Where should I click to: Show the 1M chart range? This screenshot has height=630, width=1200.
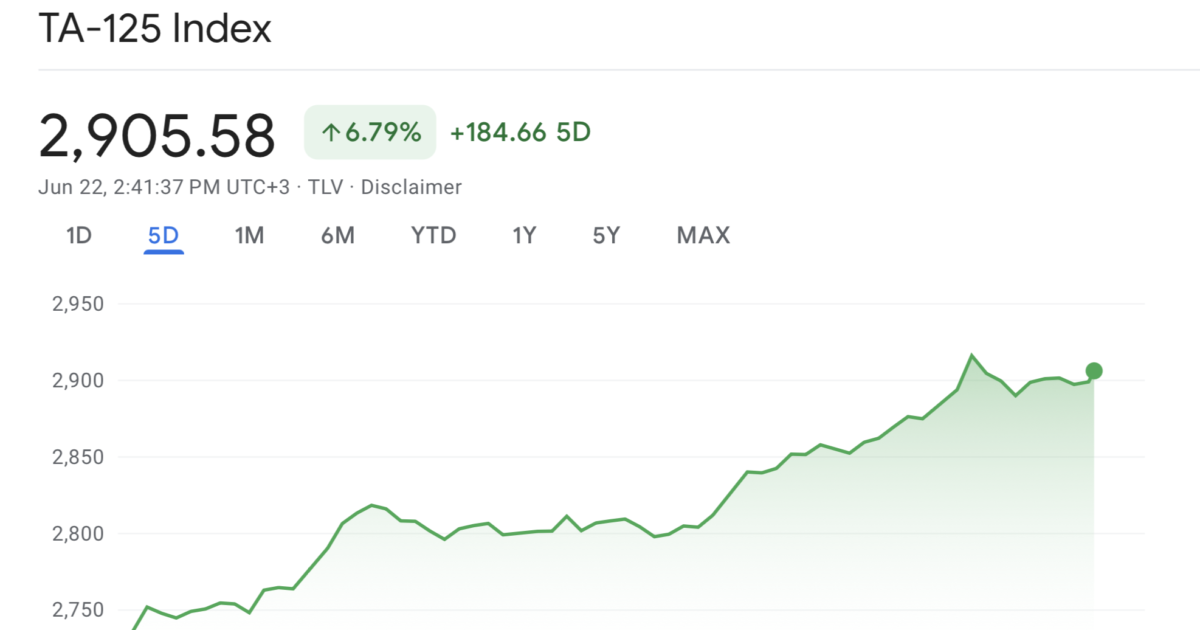[x=249, y=236]
